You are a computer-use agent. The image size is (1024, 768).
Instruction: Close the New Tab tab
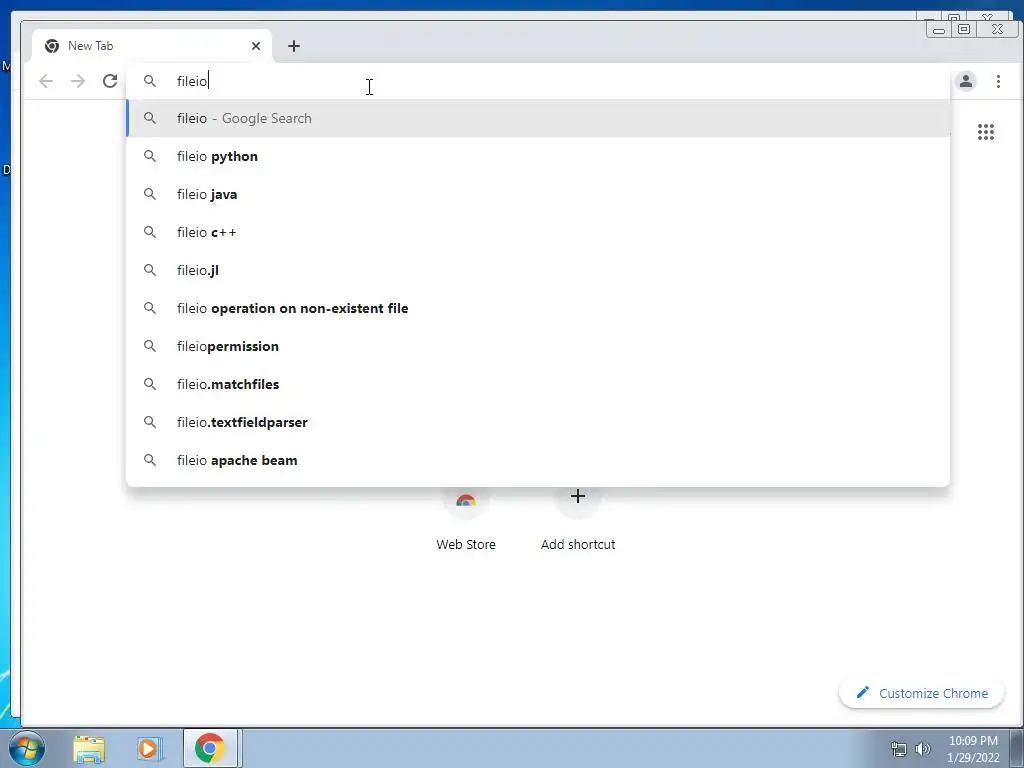coord(256,46)
